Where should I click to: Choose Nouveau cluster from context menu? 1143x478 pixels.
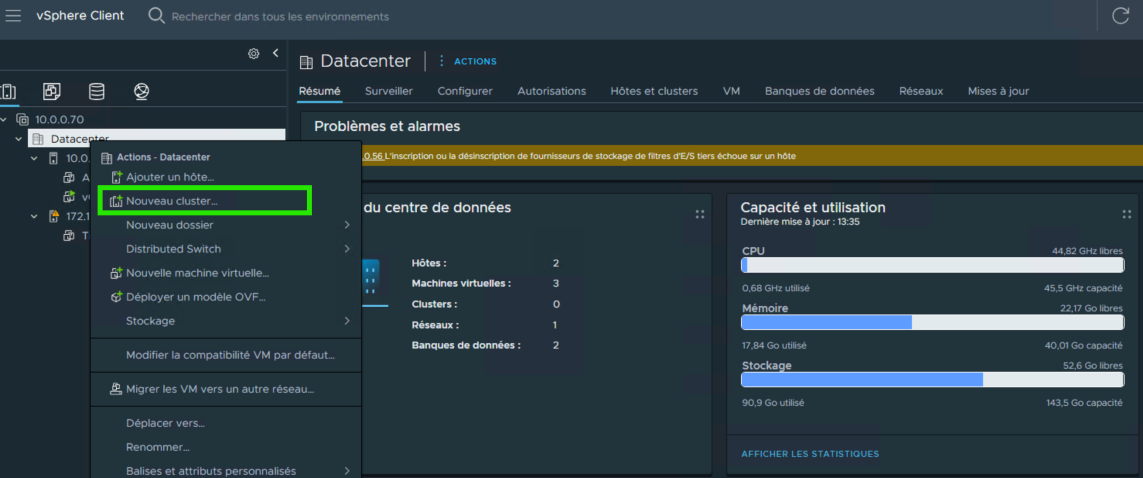[171, 201]
